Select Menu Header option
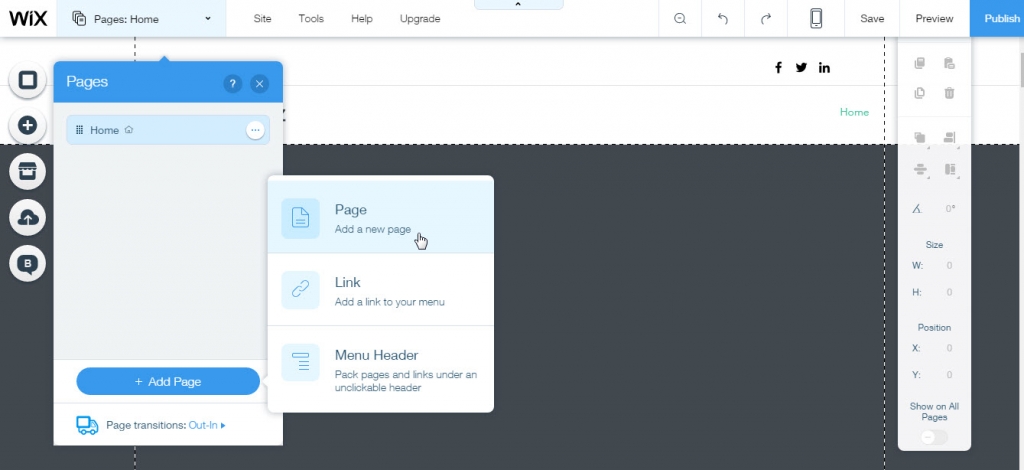Screen dimensions: 1024x470 [x=380, y=368]
